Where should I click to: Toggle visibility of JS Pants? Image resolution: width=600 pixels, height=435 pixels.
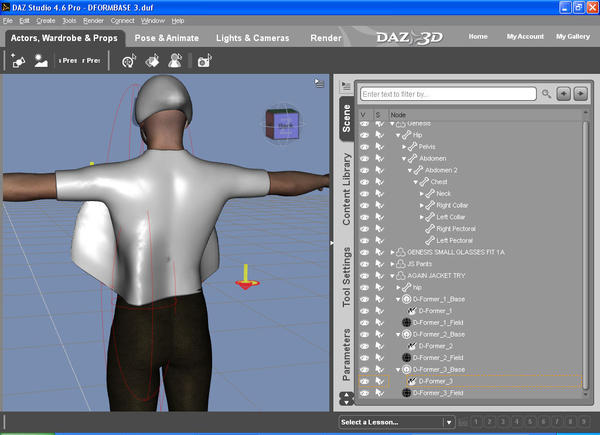tap(365, 264)
